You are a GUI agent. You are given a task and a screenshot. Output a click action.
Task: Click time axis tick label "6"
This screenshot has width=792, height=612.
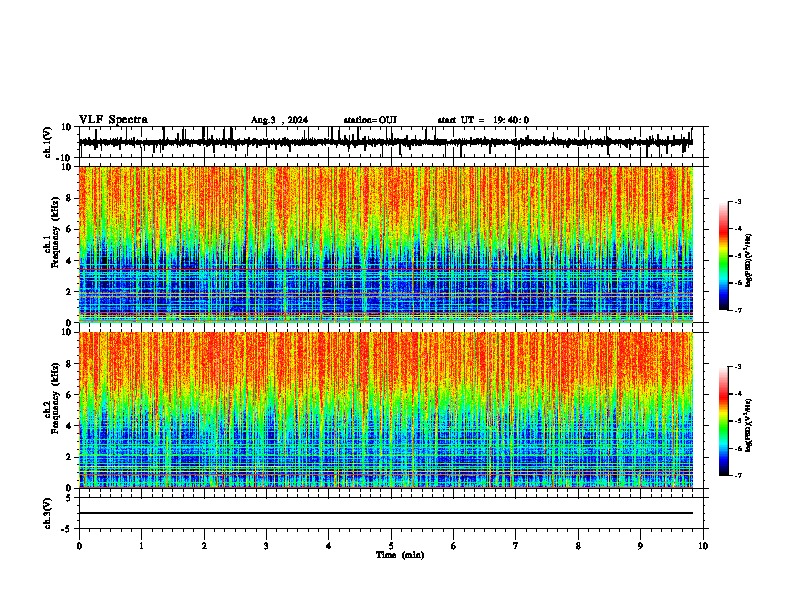pyautogui.click(x=454, y=546)
